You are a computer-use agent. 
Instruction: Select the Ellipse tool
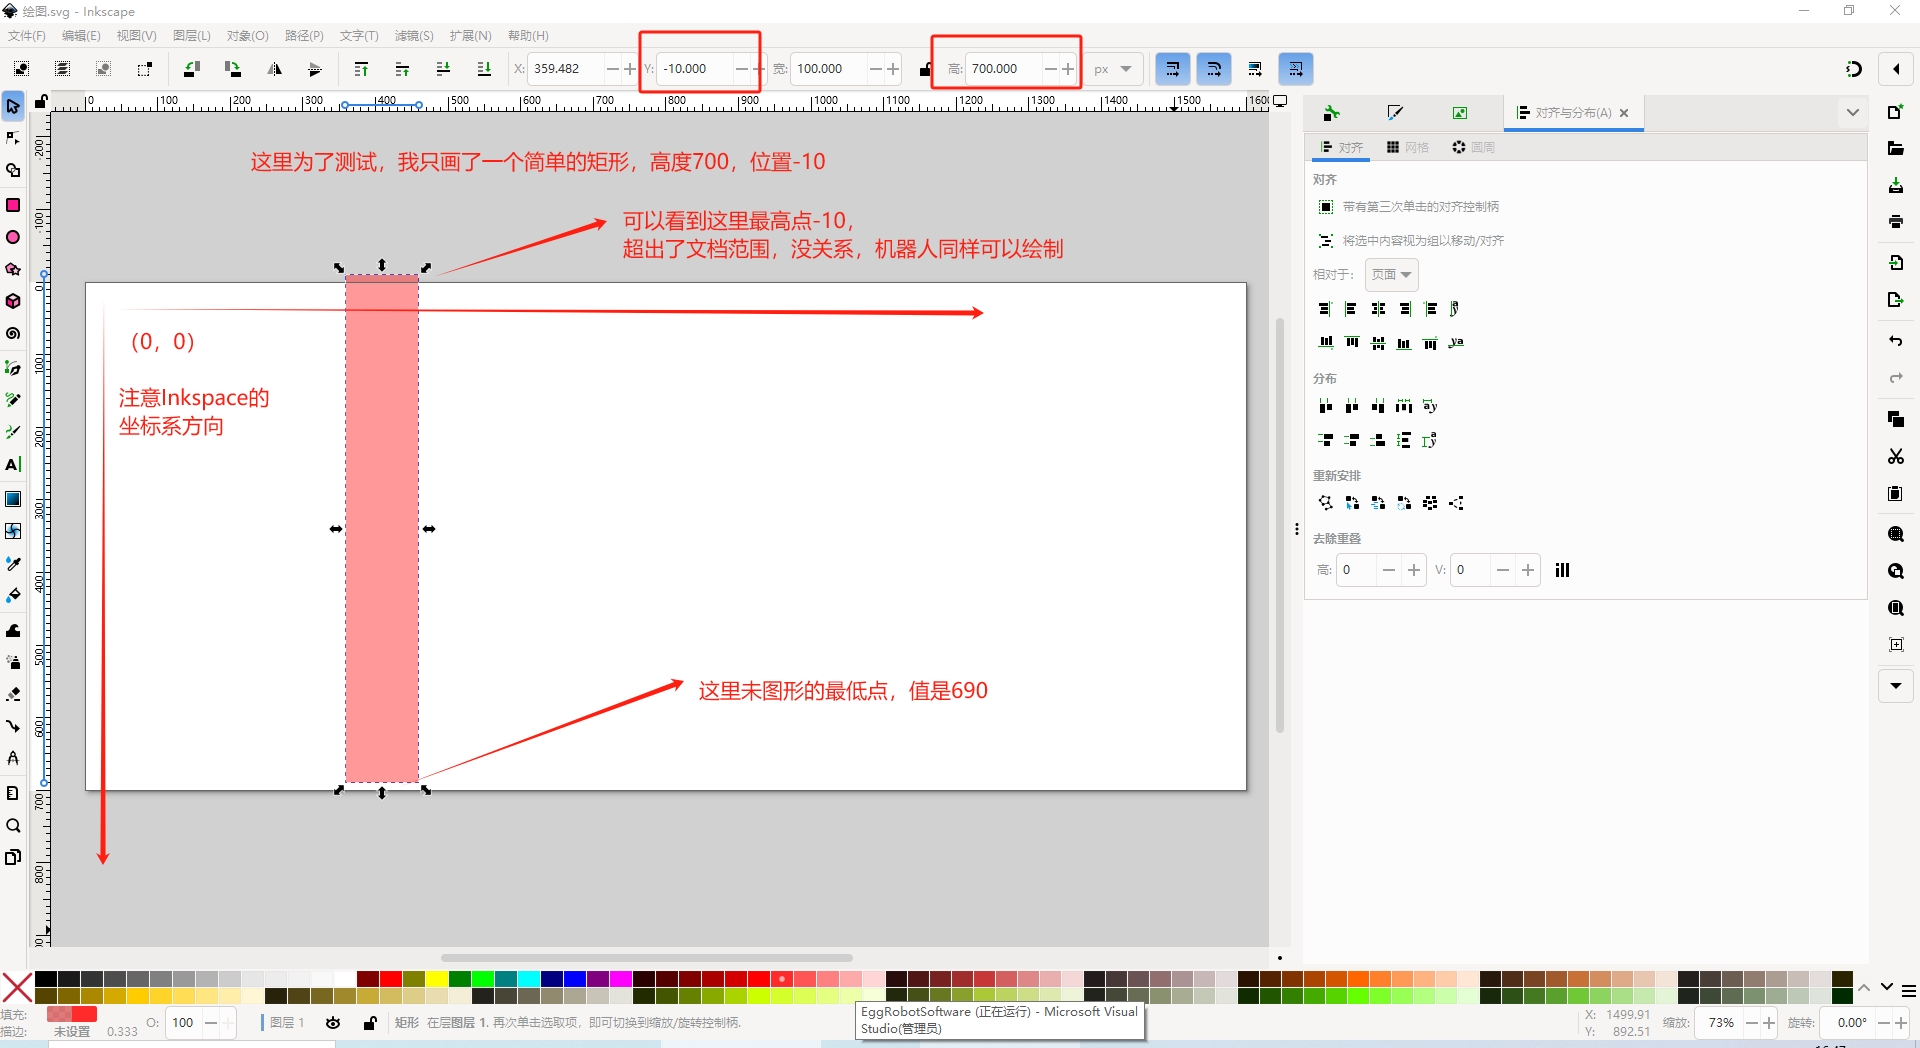[13, 238]
